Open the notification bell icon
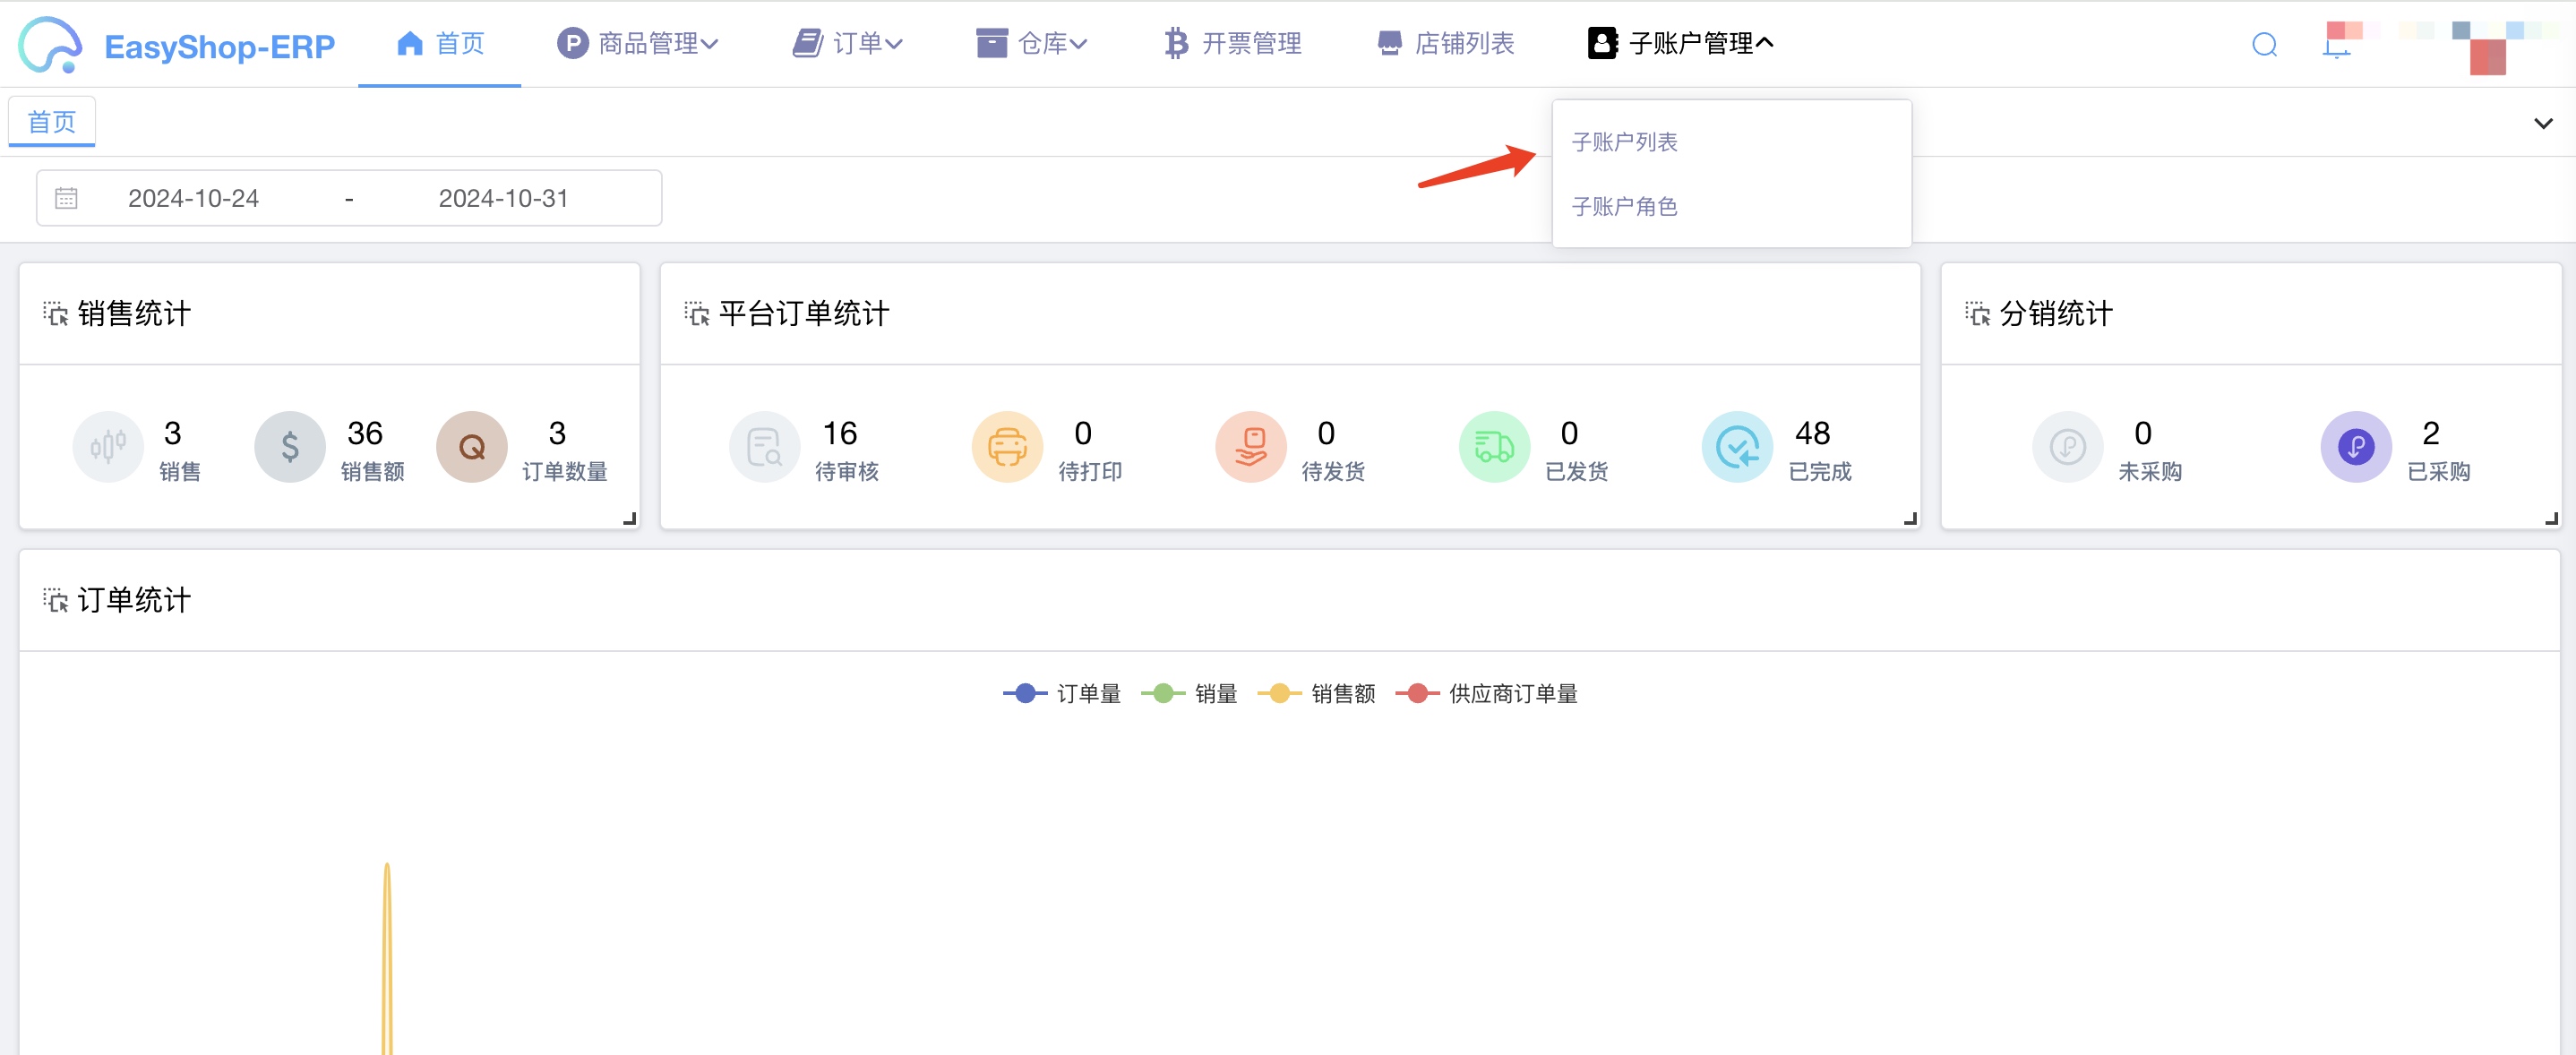Screen dimensions: 2576x1055 (2336, 46)
